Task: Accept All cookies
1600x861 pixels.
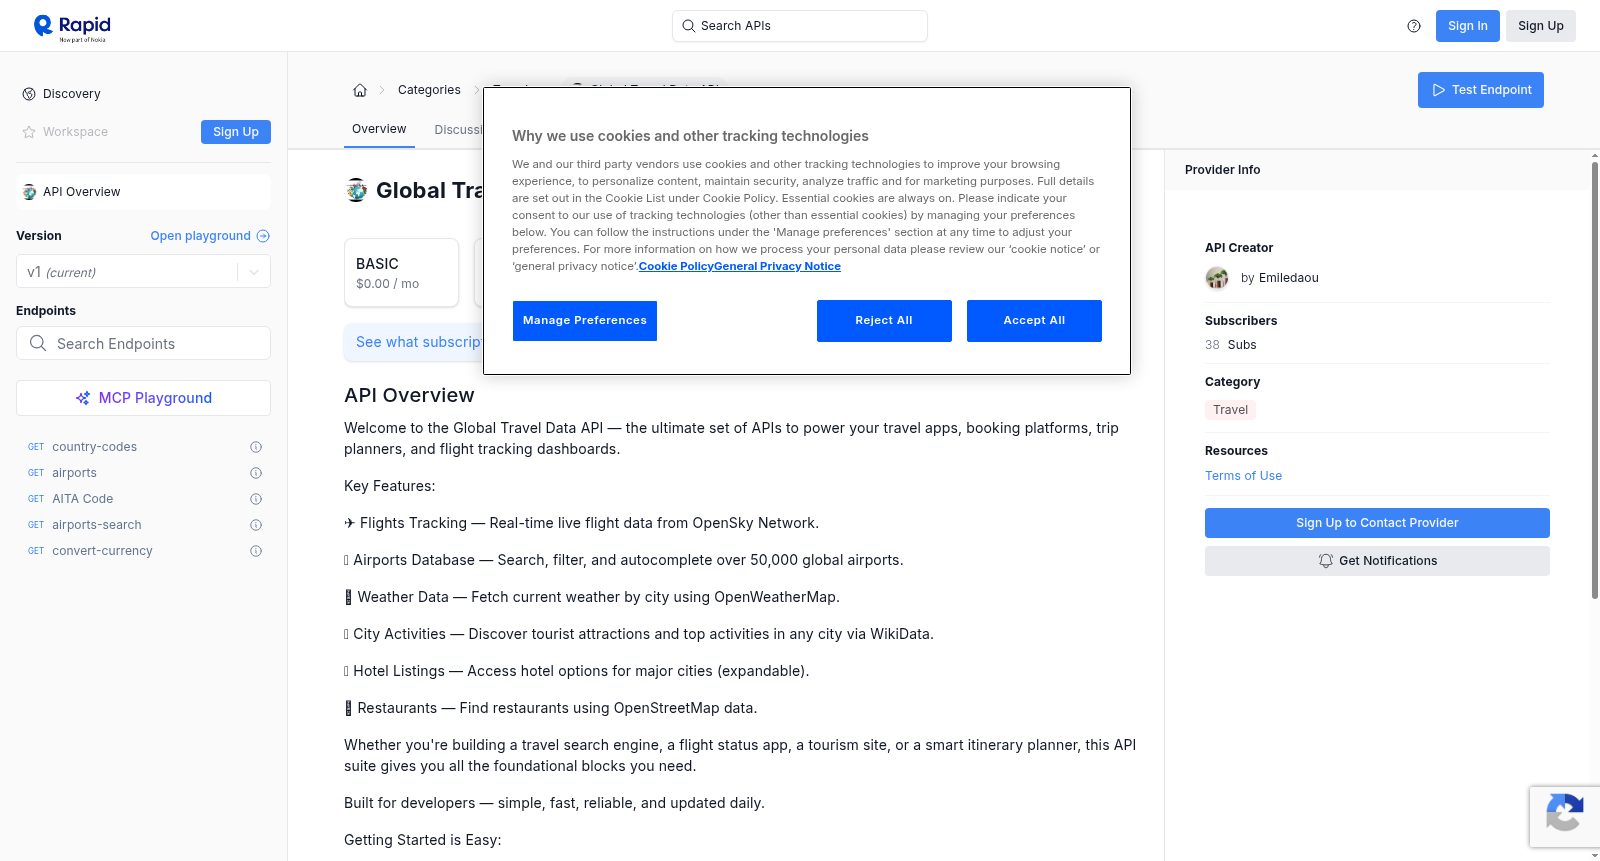Action: 1034,321
